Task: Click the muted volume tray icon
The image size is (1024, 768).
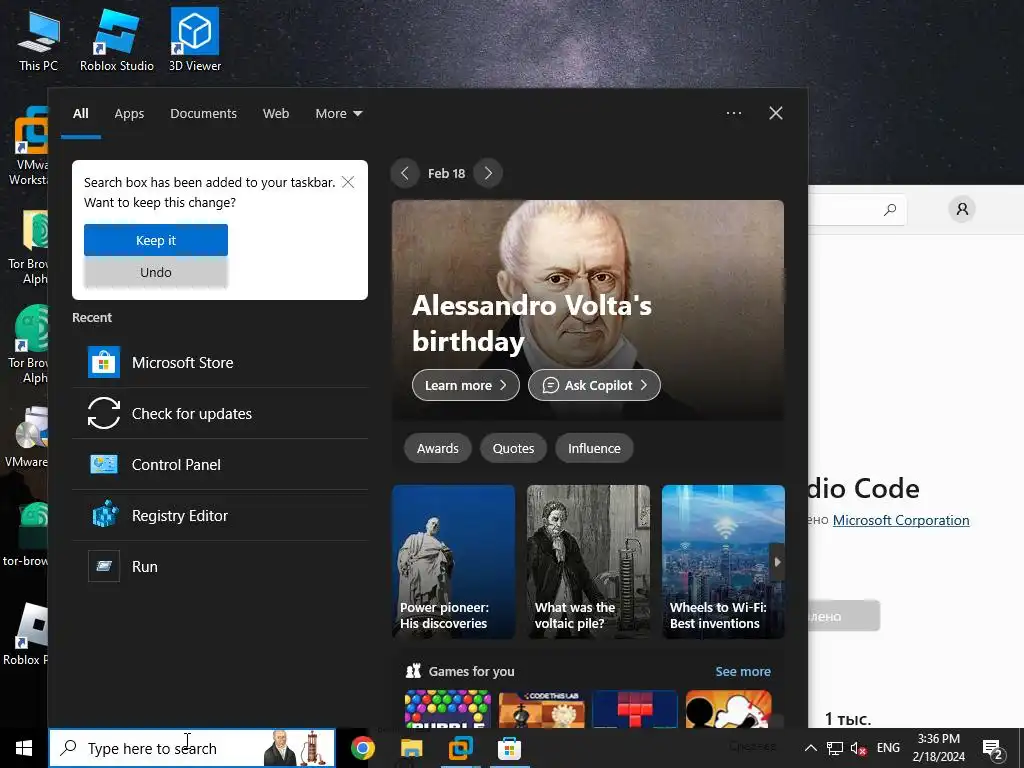Action: (859, 748)
